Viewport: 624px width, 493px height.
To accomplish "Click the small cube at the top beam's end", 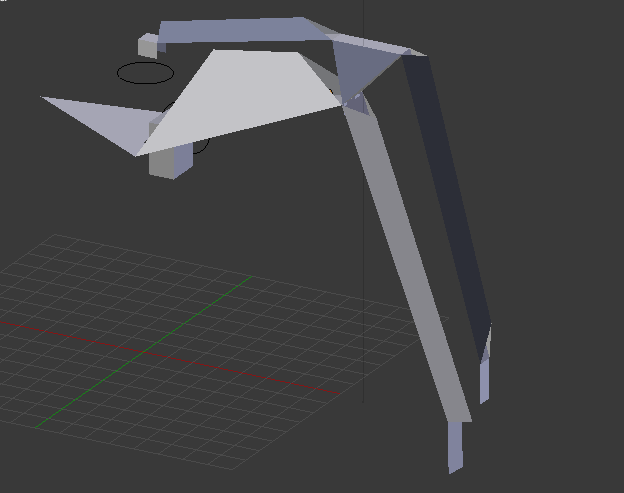I will click(148, 45).
